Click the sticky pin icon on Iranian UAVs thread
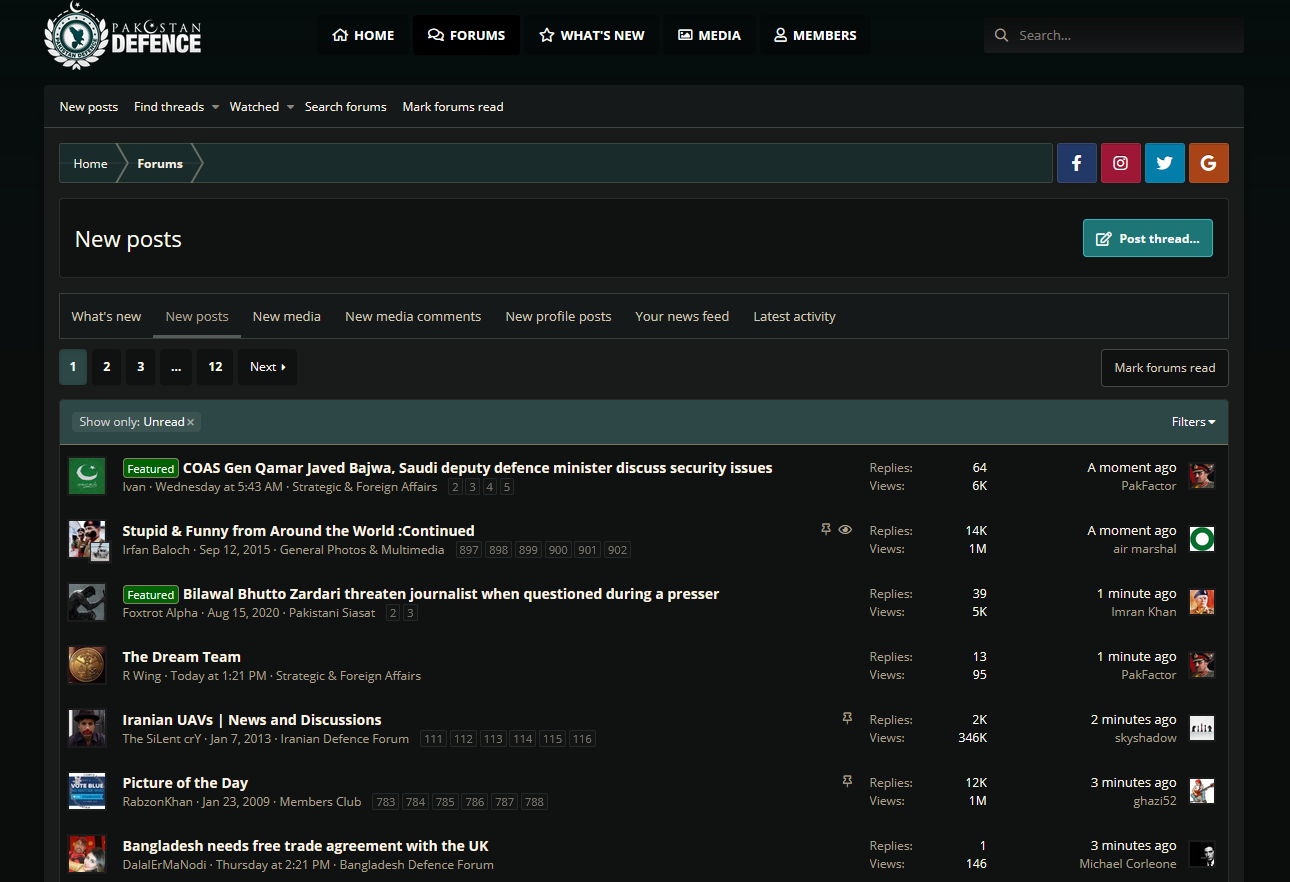This screenshot has width=1290, height=882. [x=847, y=719]
